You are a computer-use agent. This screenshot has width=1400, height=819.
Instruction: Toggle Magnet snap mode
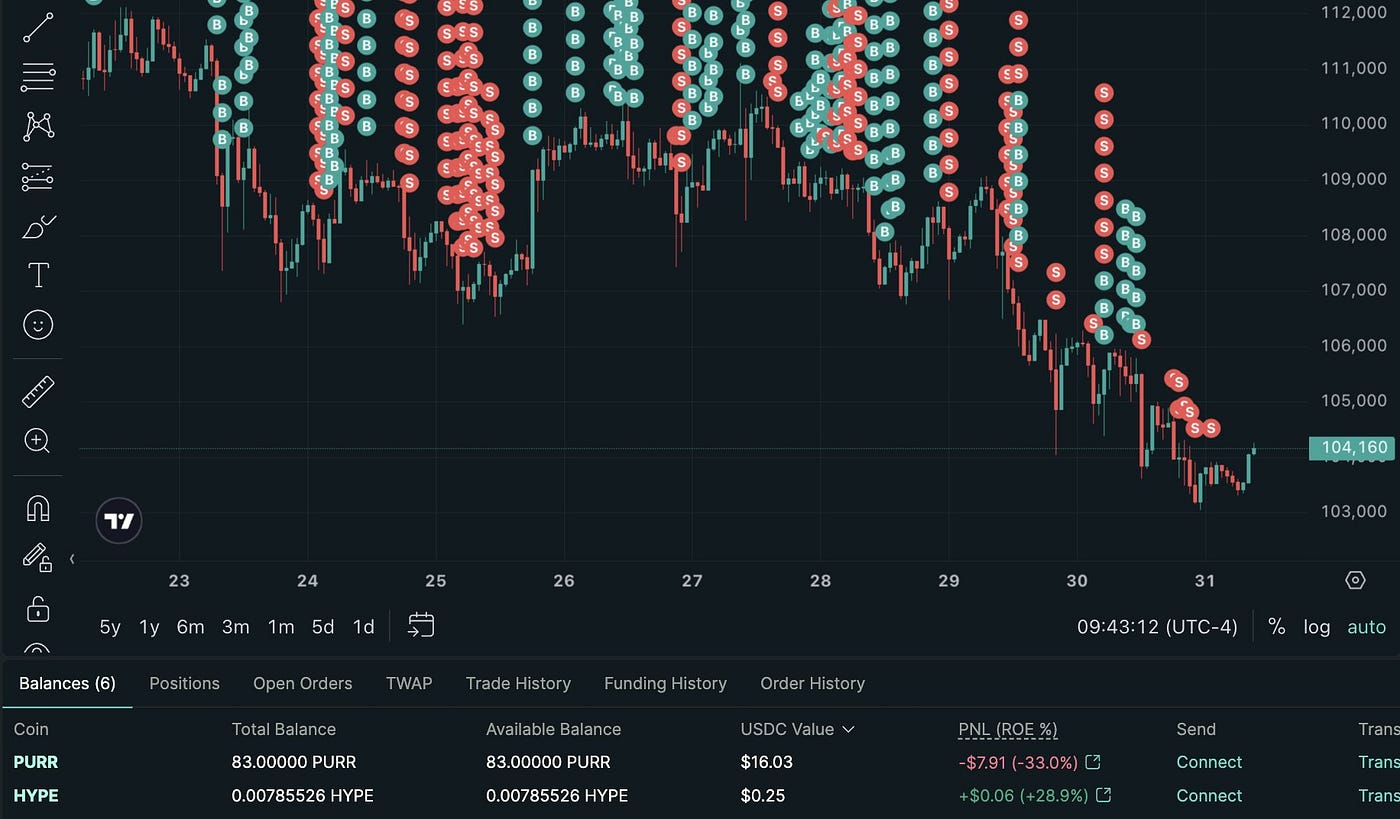point(37,508)
